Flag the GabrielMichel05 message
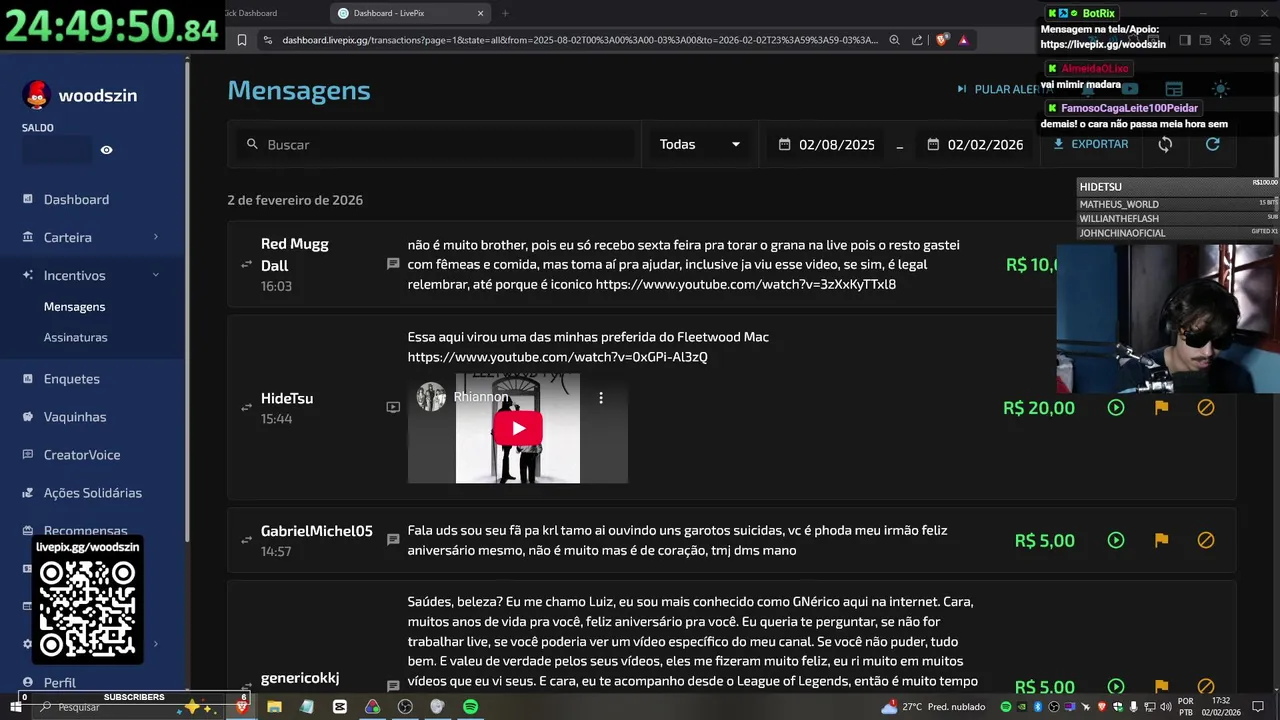 click(1161, 540)
